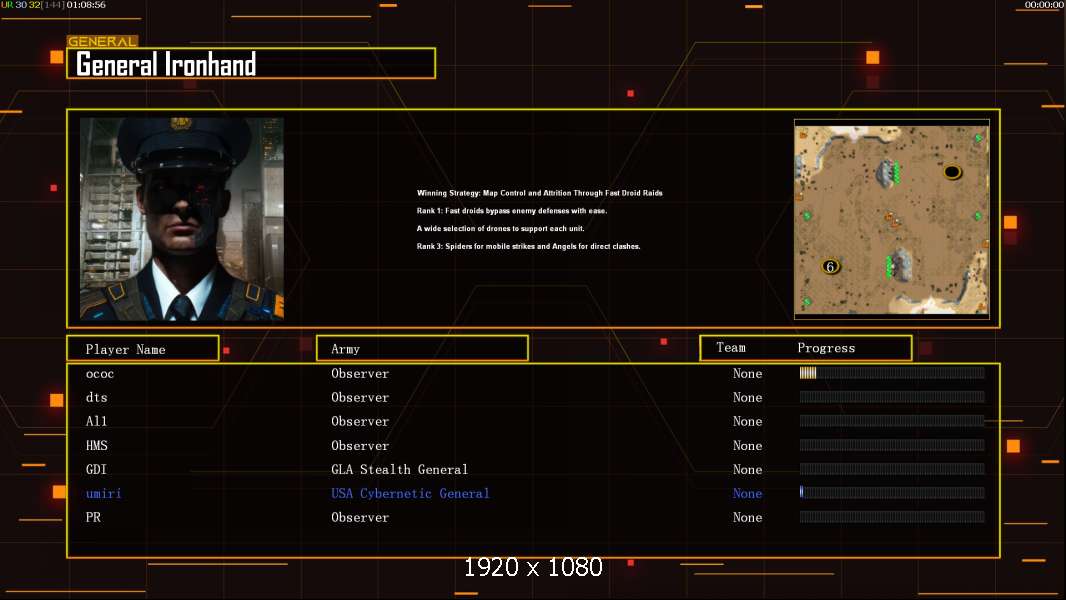Click Observer army entry in All row
Image resolution: width=1066 pixels, height=600 pixels.
360,421
